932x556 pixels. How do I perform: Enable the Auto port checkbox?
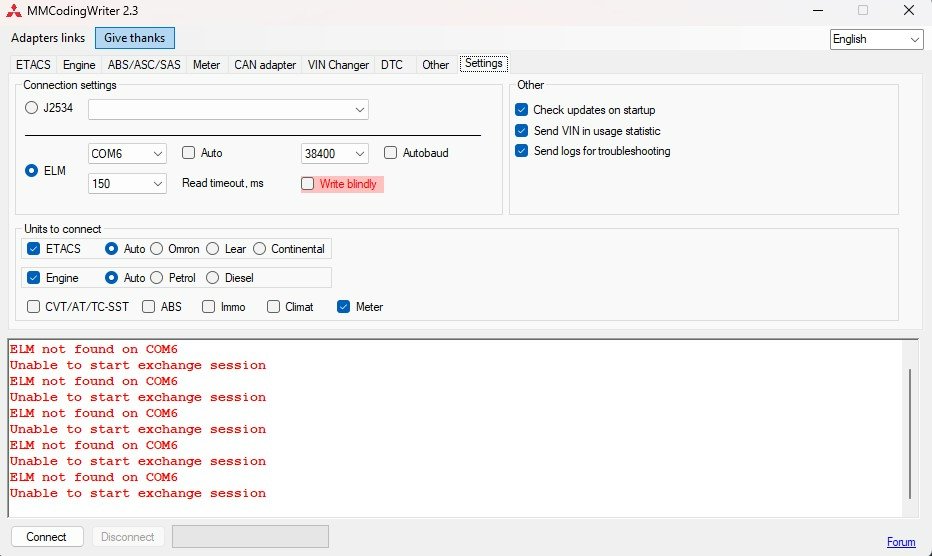(x=188, y=153)
